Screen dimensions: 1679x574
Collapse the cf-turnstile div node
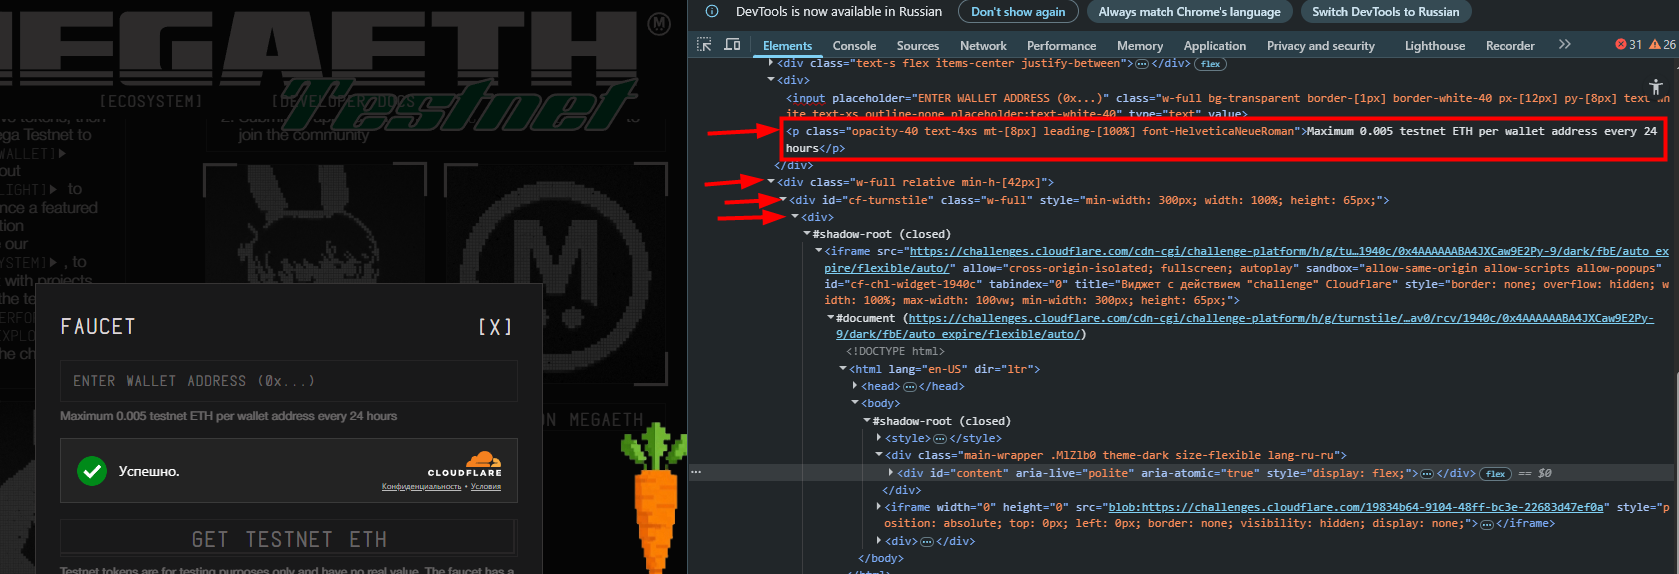(x=783, y=200)
